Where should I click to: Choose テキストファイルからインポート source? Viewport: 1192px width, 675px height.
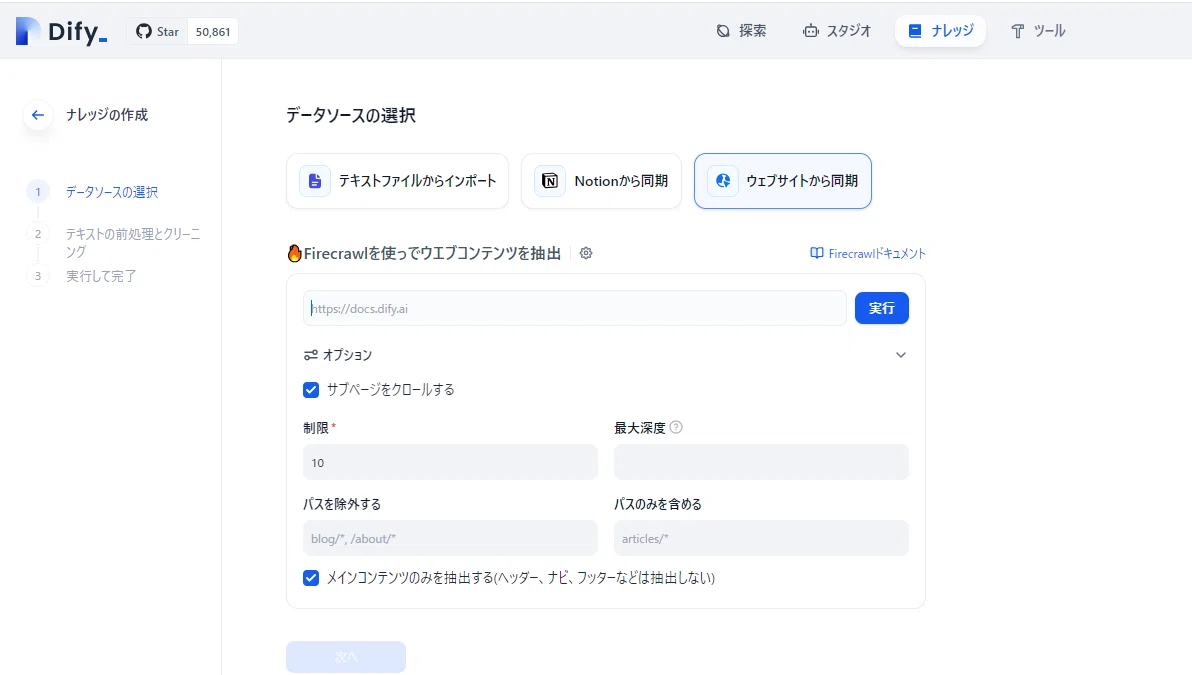click(398, 181)
